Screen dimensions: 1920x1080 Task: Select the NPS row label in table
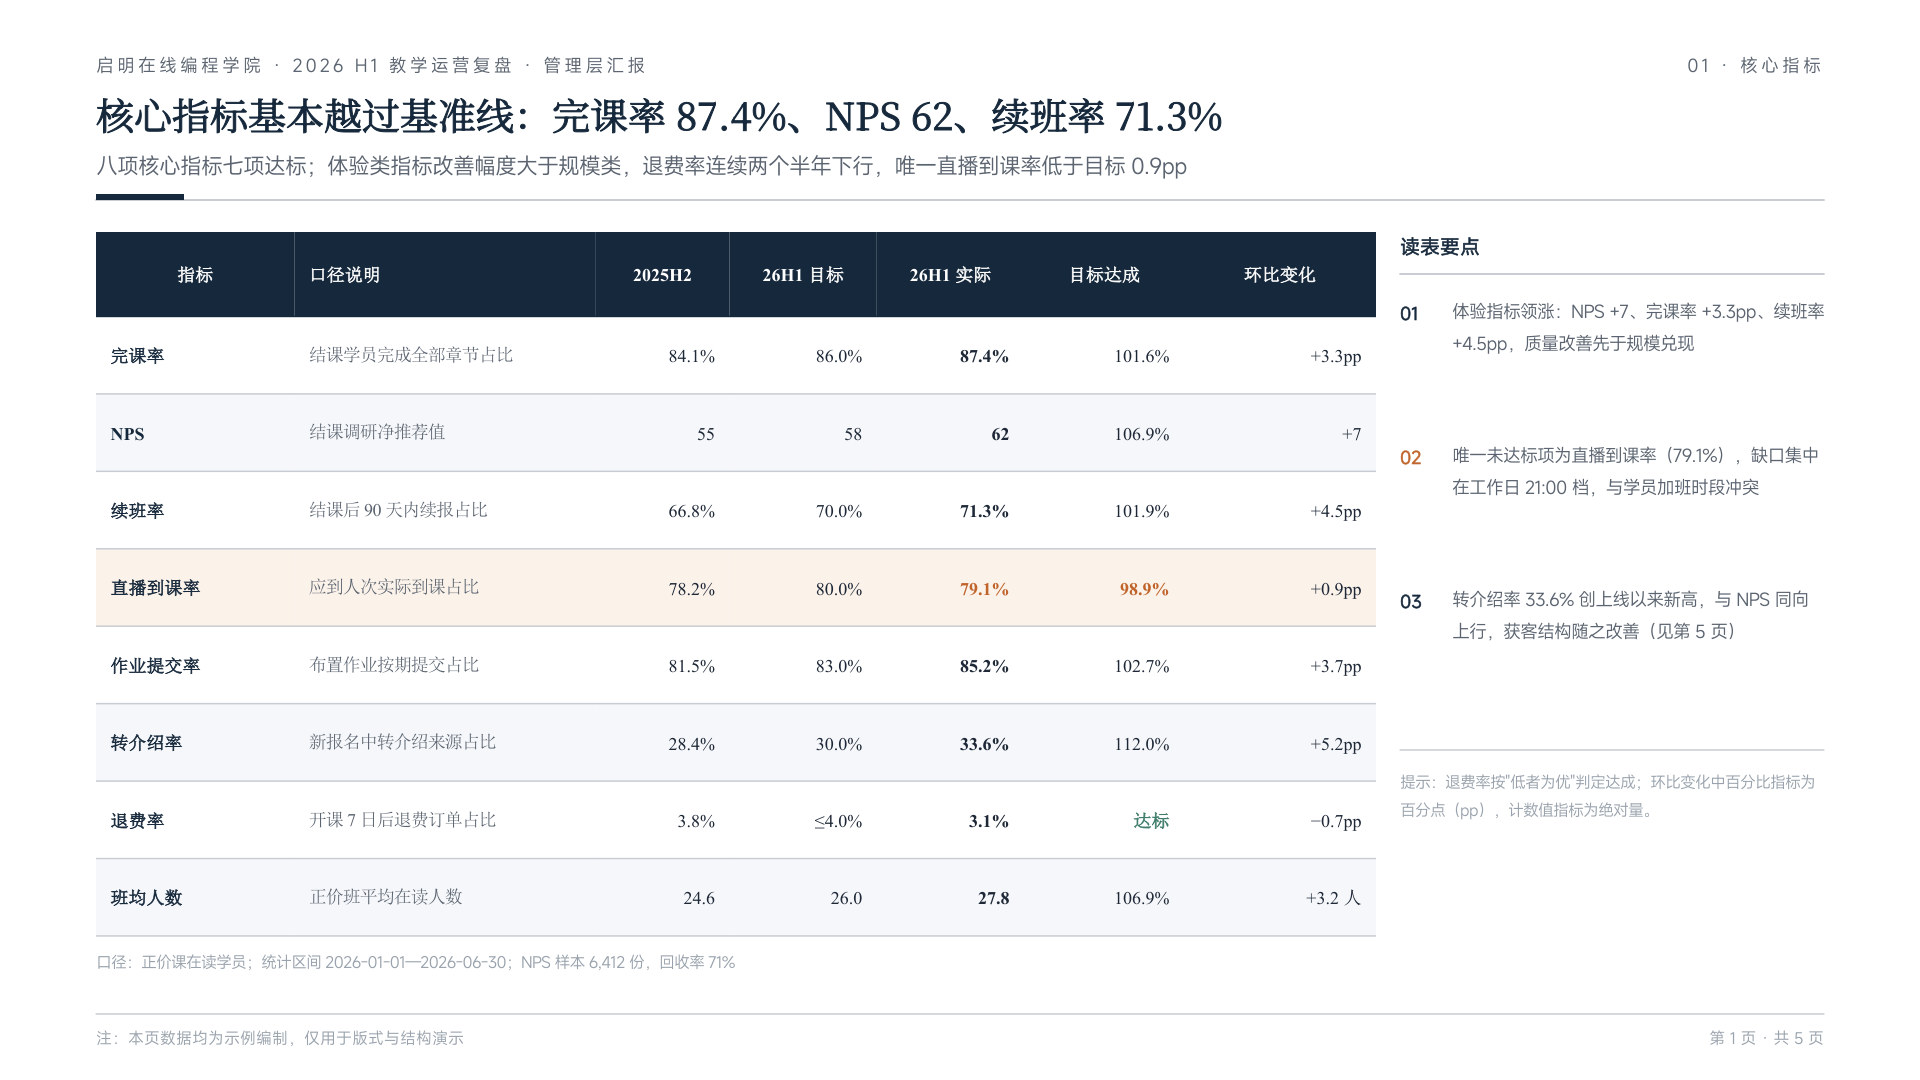coord(127,434)
